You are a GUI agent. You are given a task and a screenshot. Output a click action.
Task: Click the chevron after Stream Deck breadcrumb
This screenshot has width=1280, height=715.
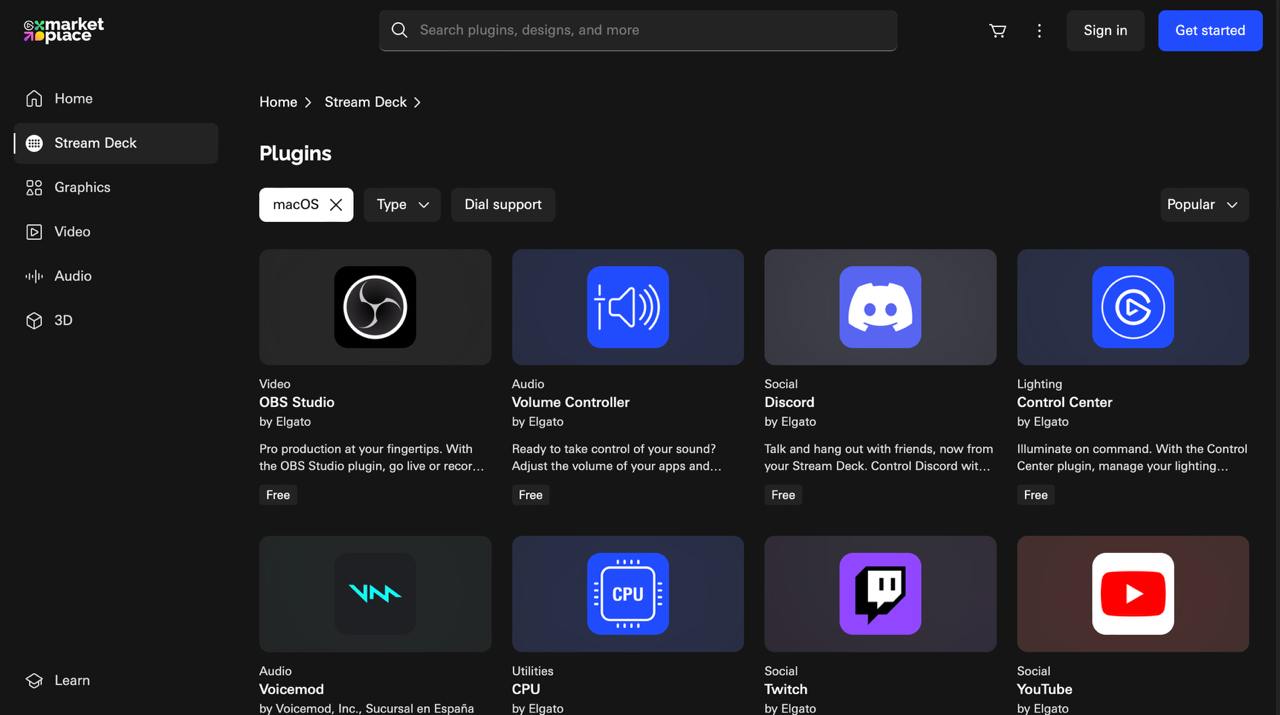(x=417, y=102)
